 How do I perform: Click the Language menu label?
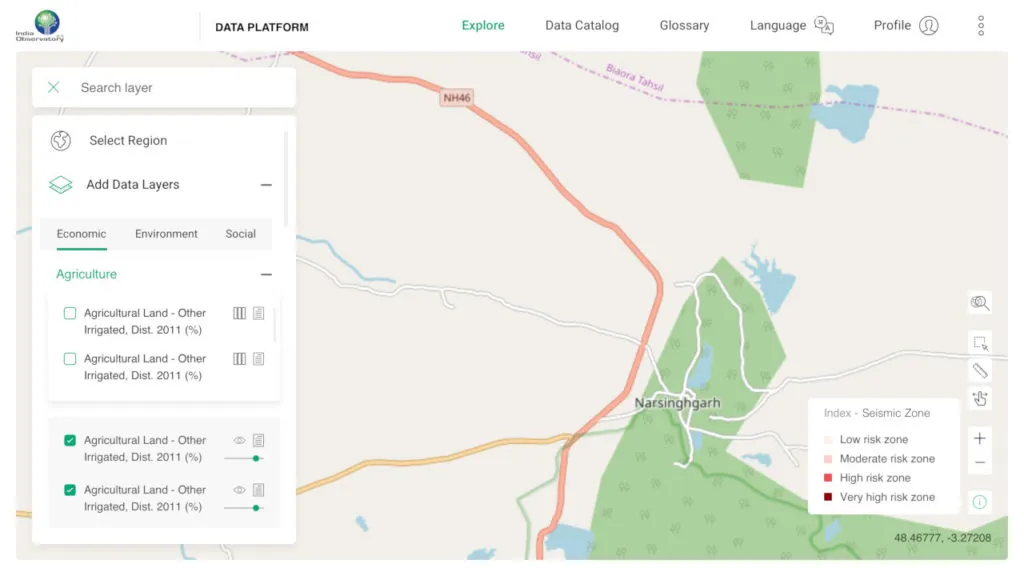tap(778, 25)
